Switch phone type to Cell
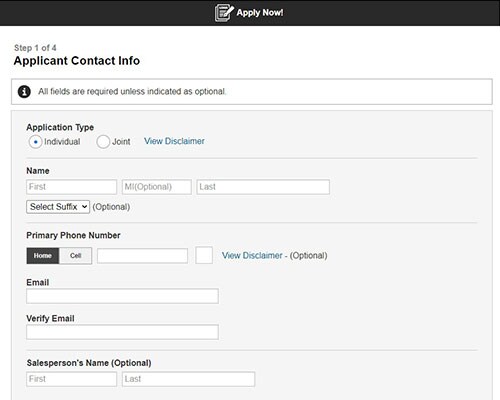Viewport: 500px width, 400px height. point(75,256)
